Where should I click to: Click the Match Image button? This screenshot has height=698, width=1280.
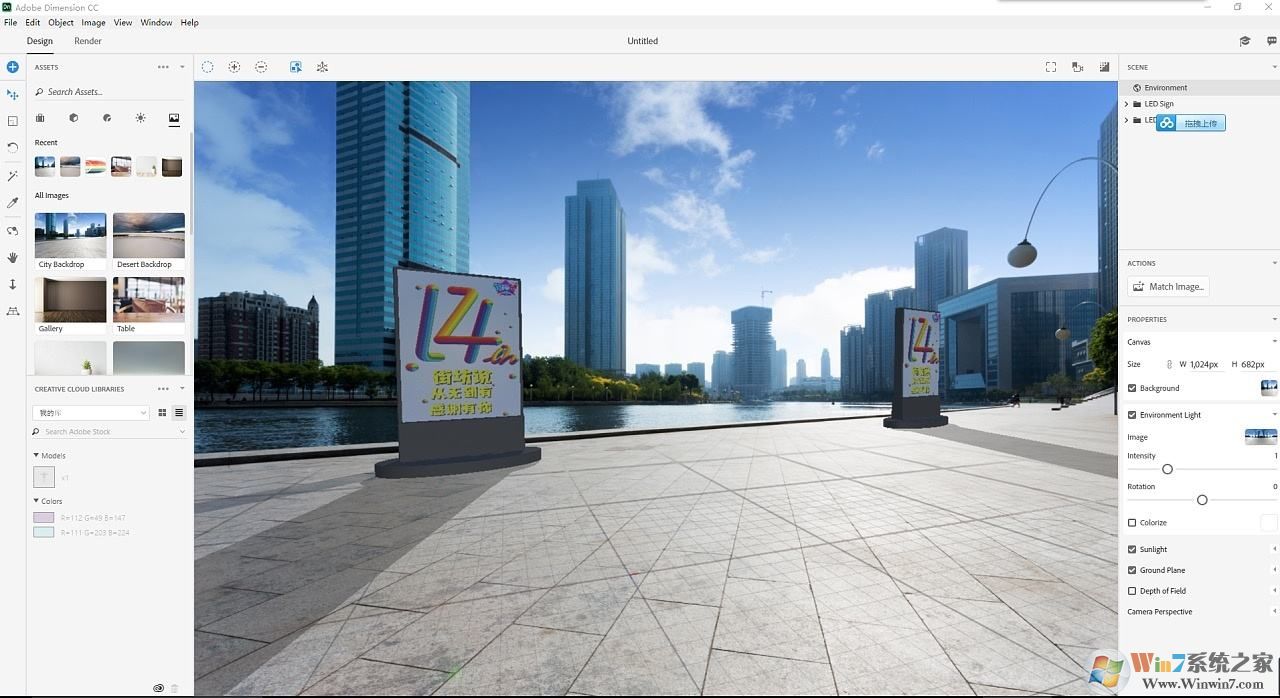coord(1168,286)
